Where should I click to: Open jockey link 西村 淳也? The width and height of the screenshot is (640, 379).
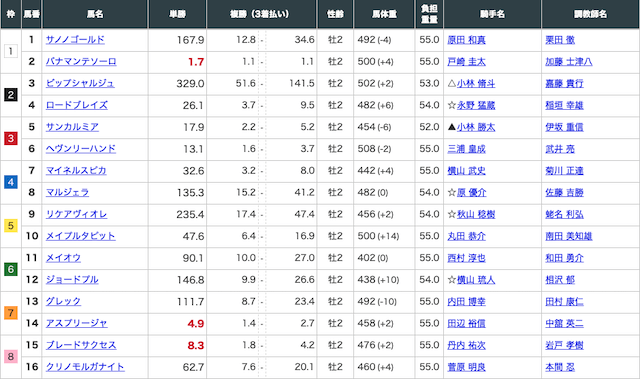[466, 258]
